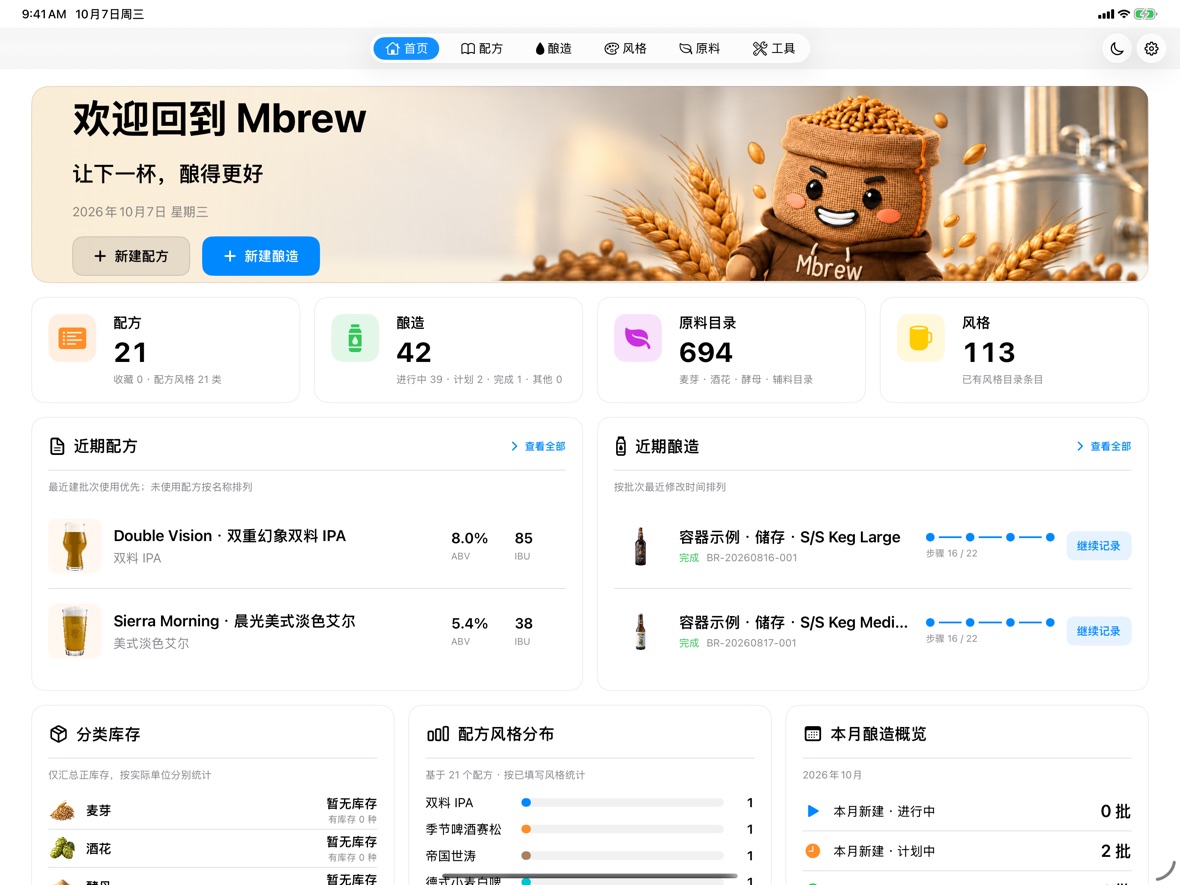This screenshot has height=885, width=1180.
Task: Open settings via gear icon
Action: (x=1151, y=49)
